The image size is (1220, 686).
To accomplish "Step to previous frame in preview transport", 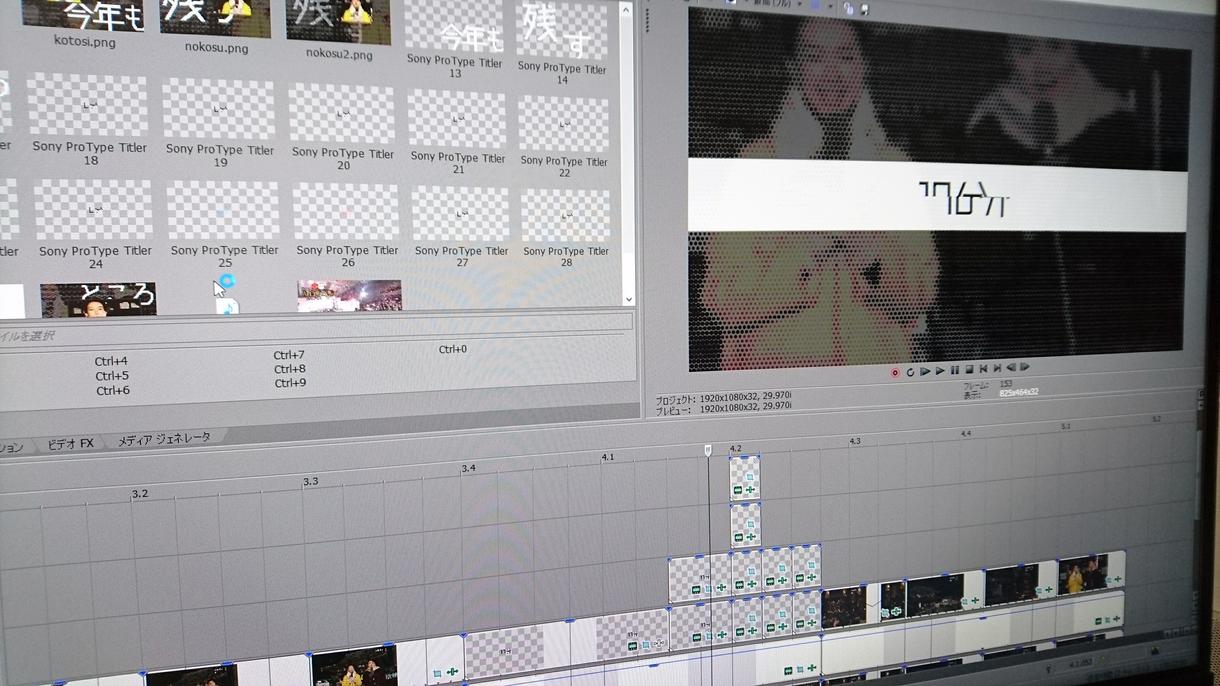I will [1011, 368].
